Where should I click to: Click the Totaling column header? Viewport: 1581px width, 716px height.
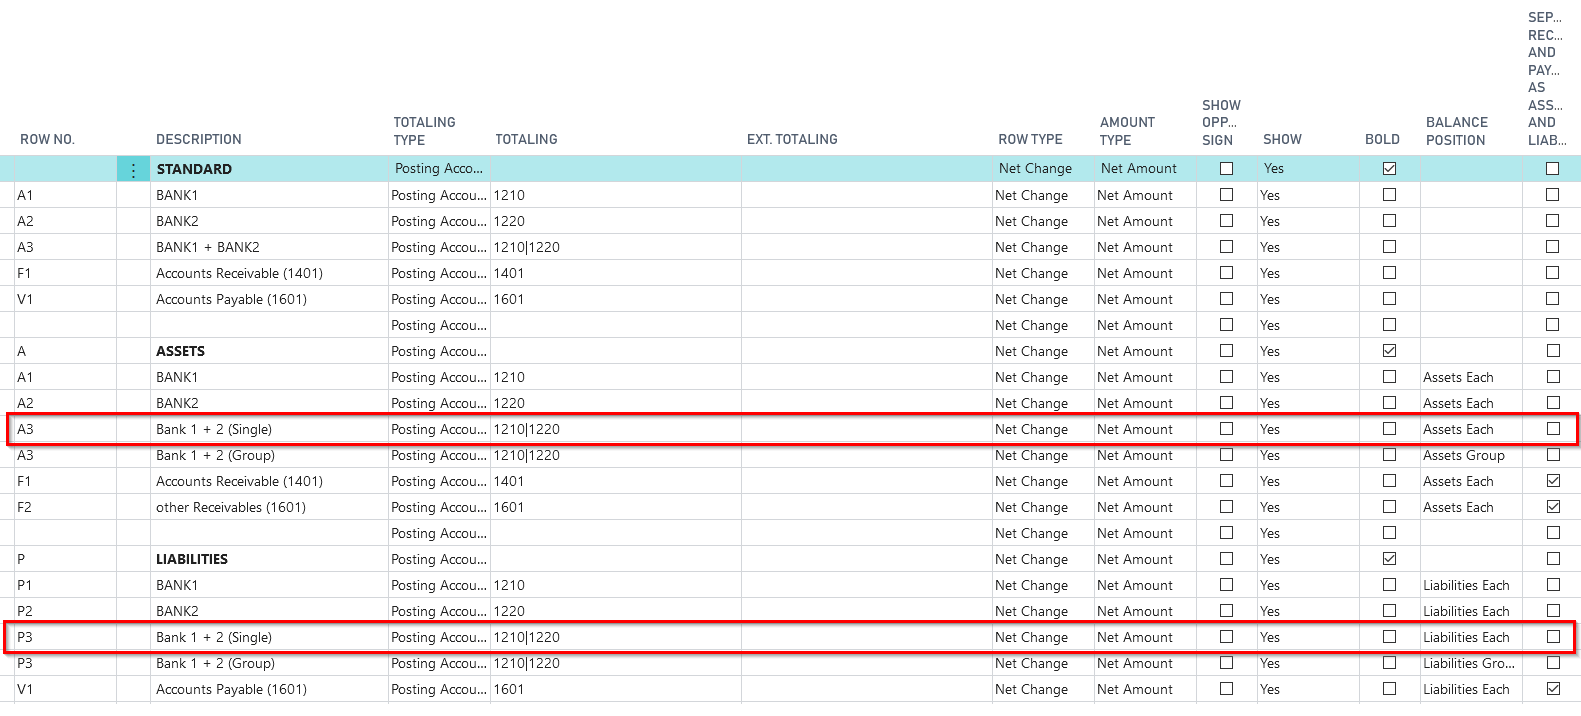(x=526, y=140)
